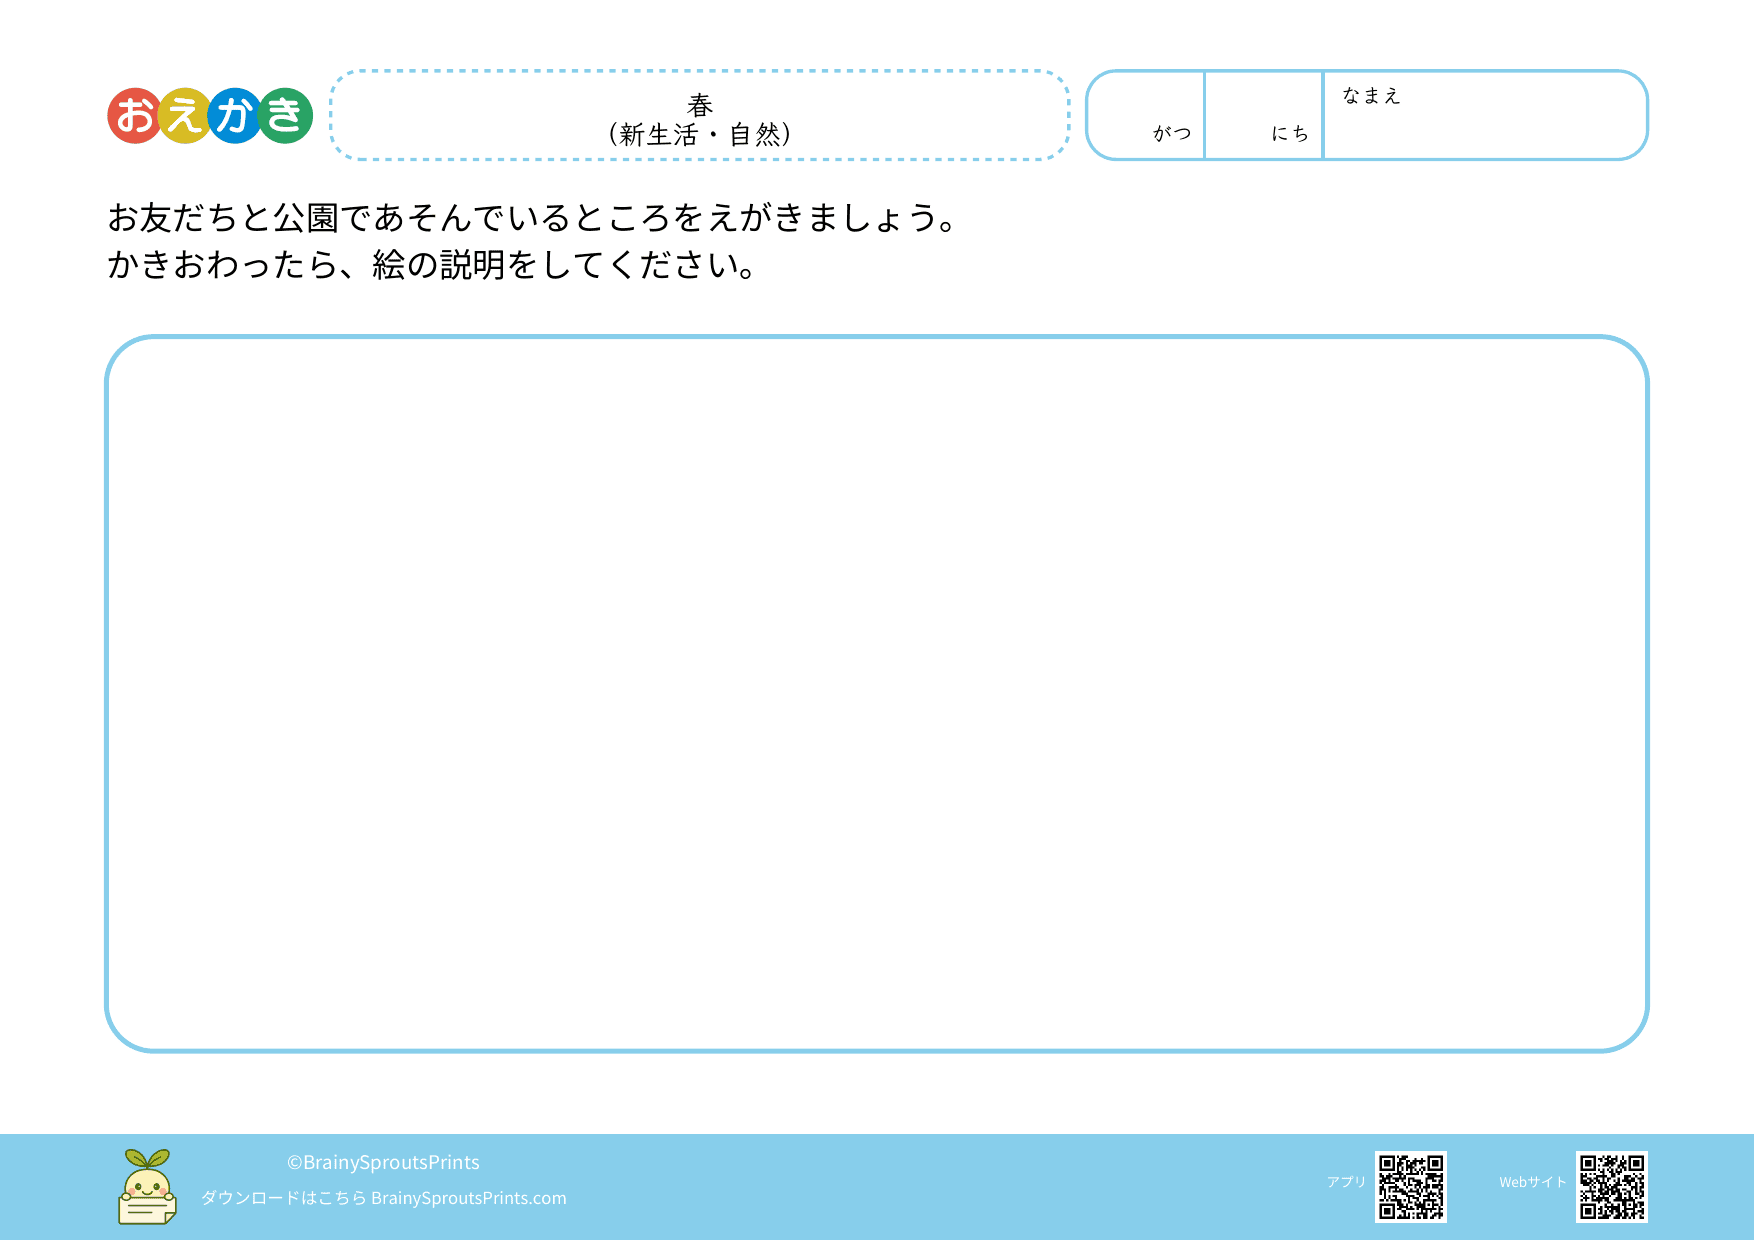Click the BrainySproutsPrints.com download link
Screen dimensions: 1754x1241
(468, 1198)
